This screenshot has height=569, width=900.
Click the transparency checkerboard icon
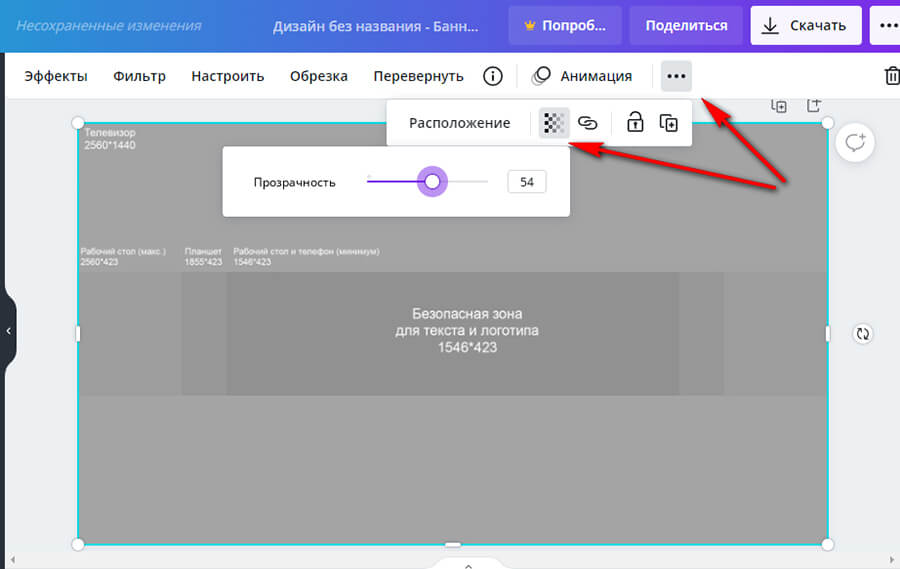coord(552,123)
